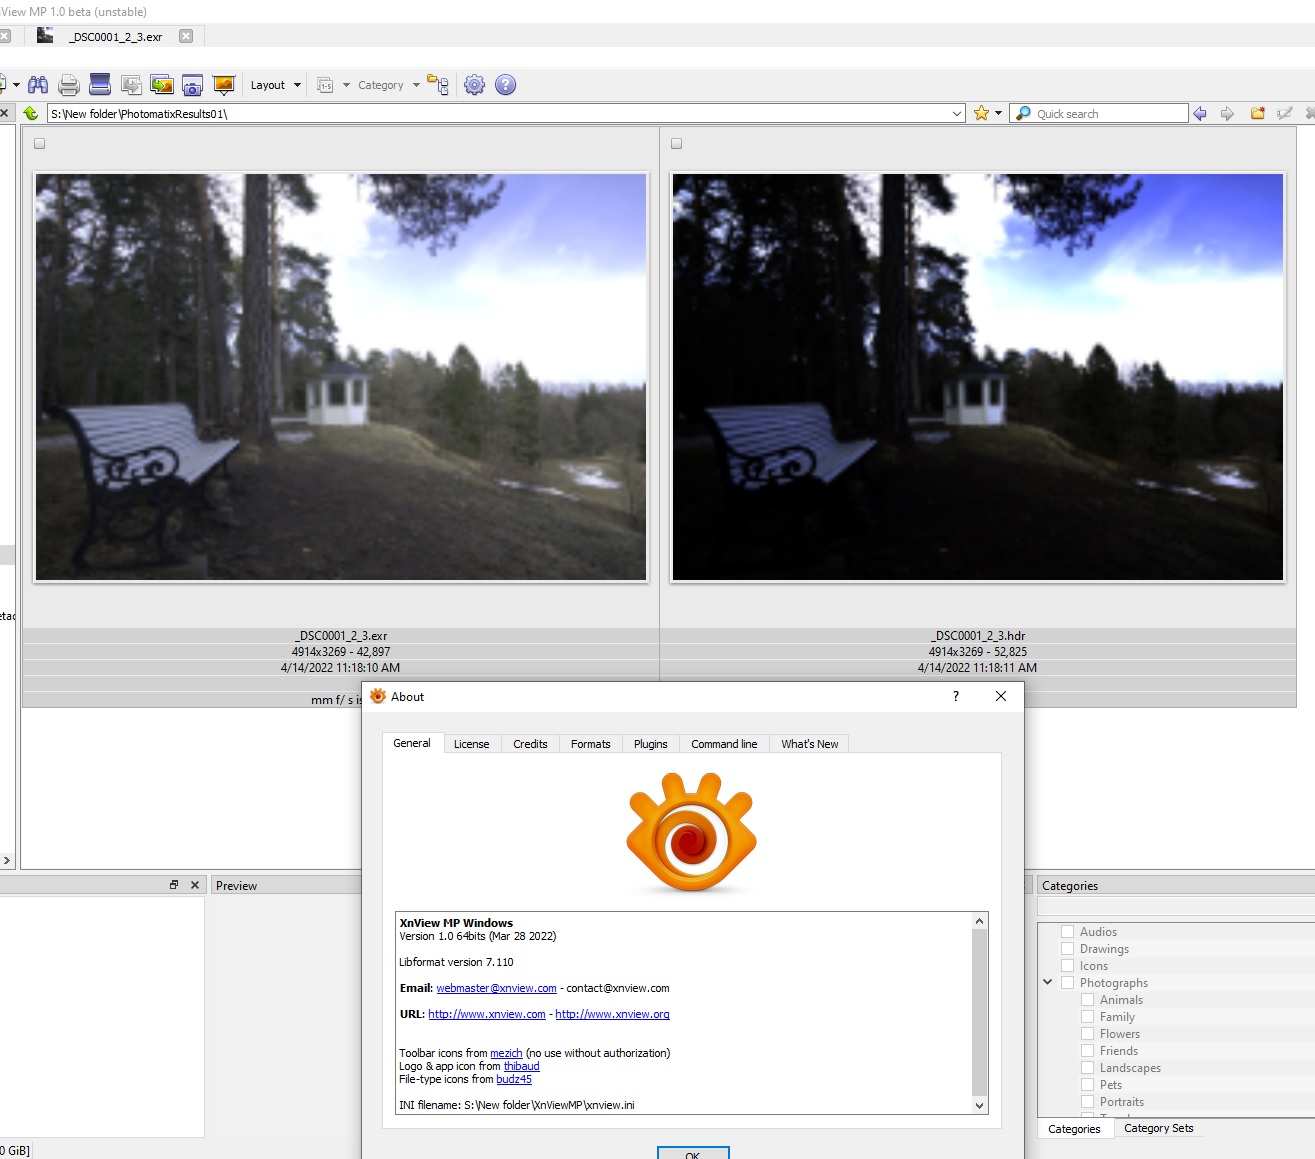The width and height of the screenshot is (1315, 1159).
Task: Tick the checkbox above _DSC0001_2_3.exr thumbnail
Action: tap(40, 144)
